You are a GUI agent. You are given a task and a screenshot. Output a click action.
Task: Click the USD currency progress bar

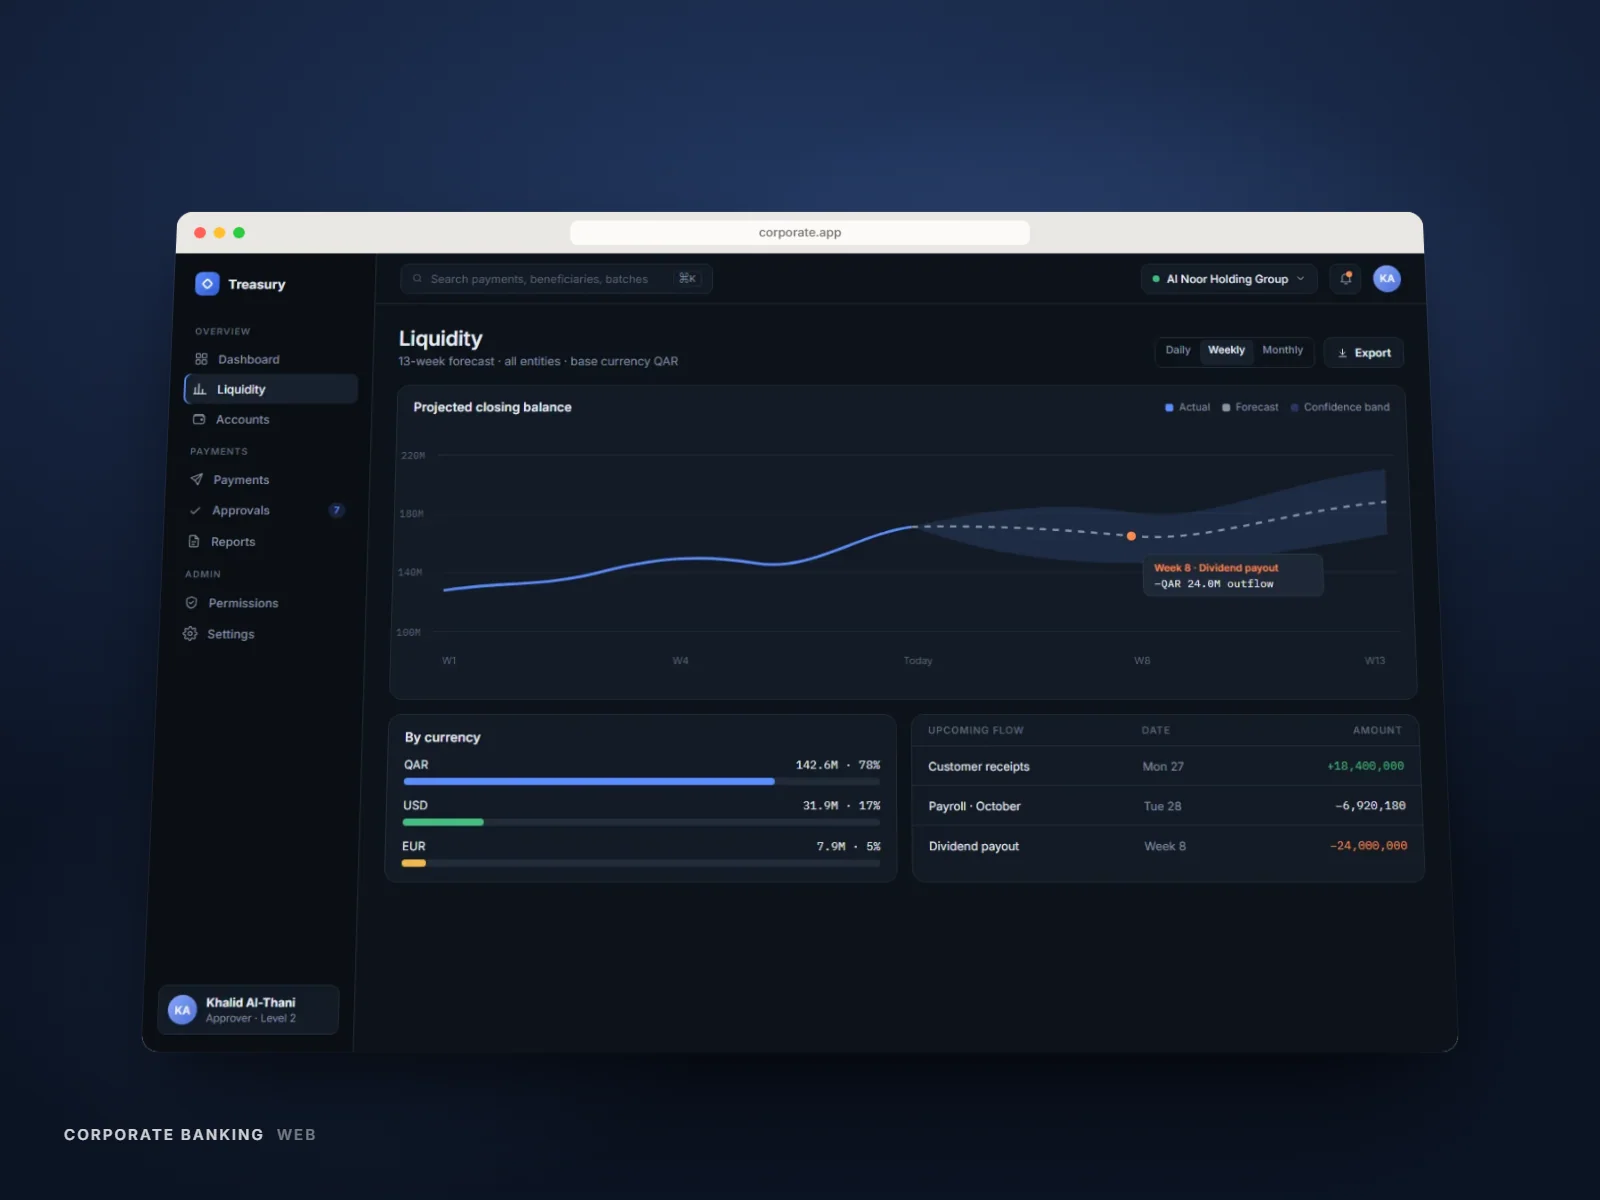(x=642, y=822)
